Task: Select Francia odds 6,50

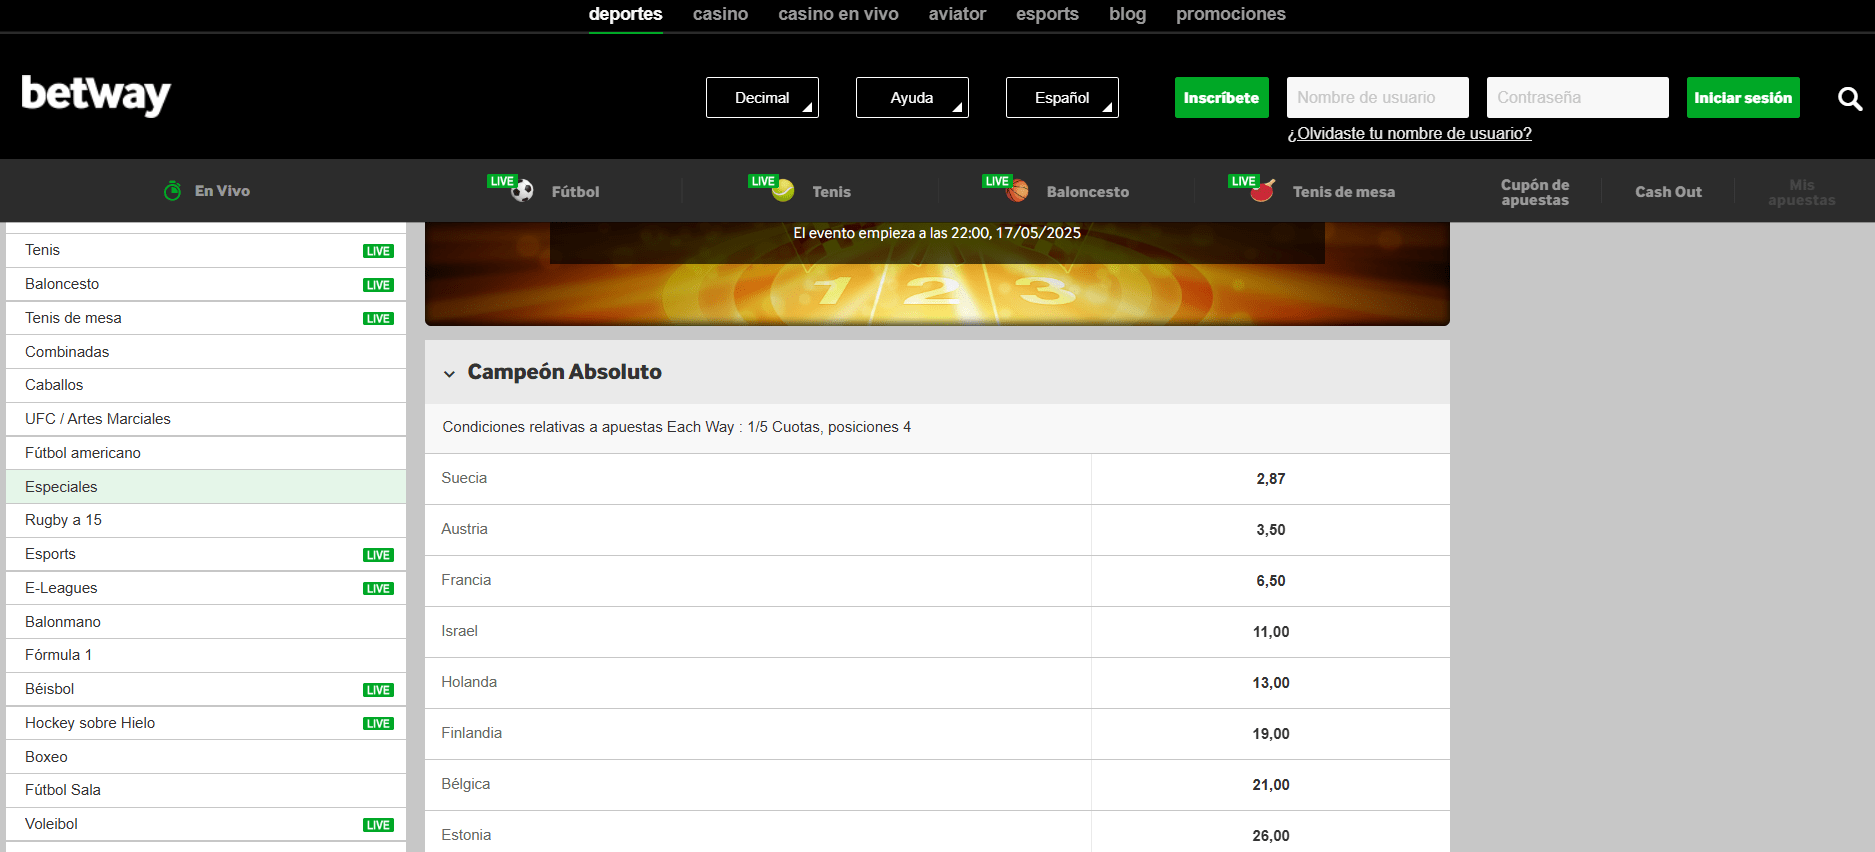Action: pos(1271,581)
